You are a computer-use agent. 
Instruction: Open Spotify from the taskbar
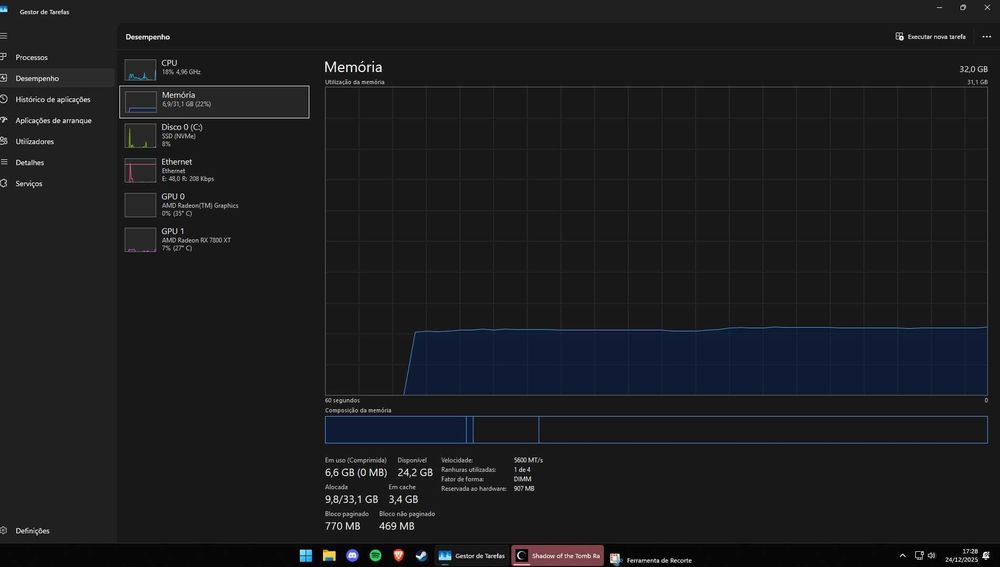click(x=375, y=556)
